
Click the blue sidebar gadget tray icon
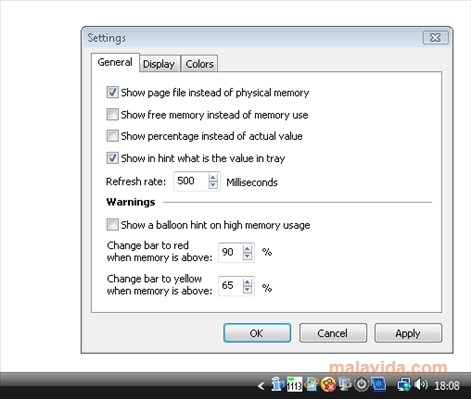click(379, 384)
